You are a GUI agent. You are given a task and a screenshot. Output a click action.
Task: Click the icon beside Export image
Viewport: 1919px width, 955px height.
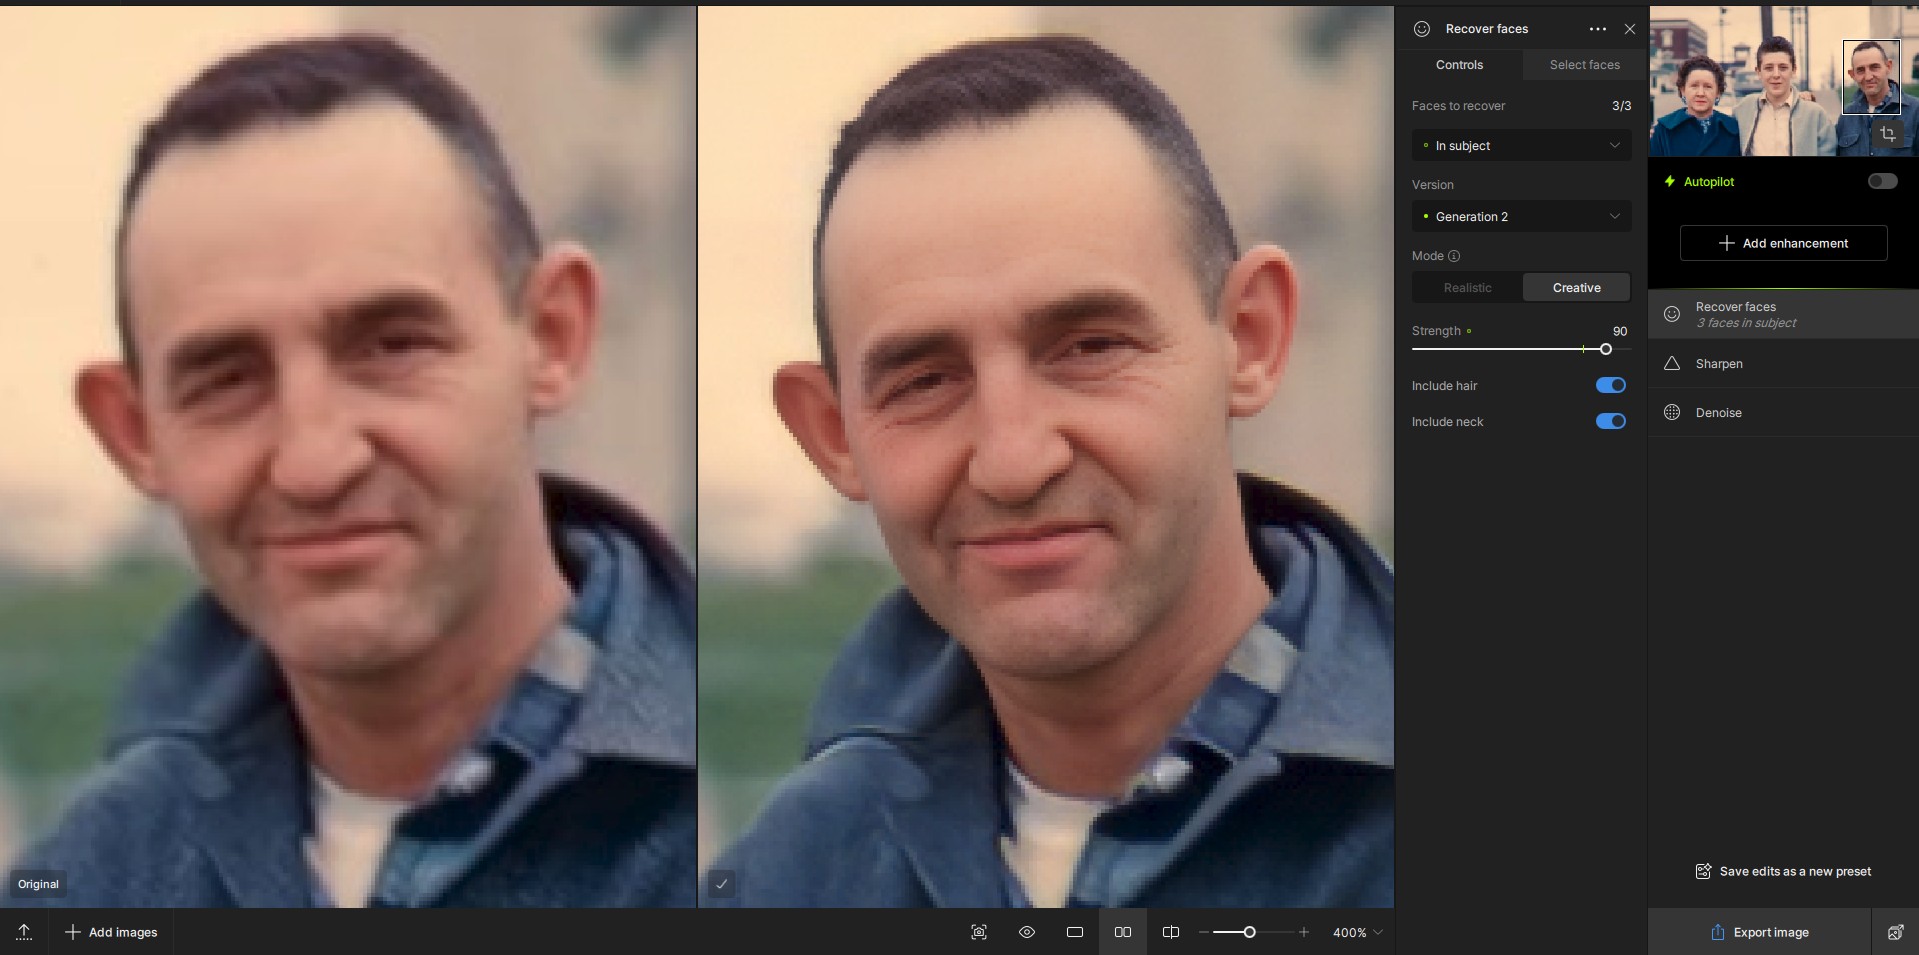coord(1895,932)
